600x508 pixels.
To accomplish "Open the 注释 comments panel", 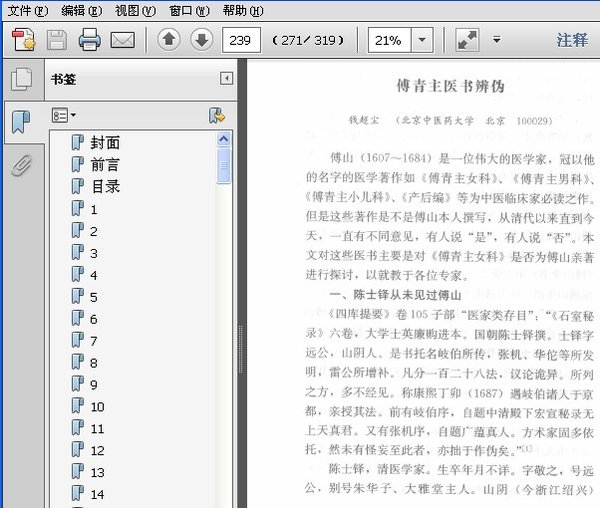I will tap(572, 40).
